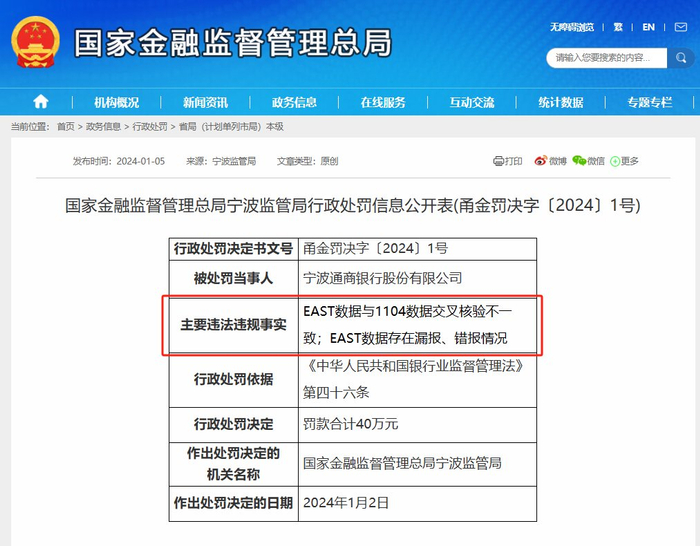This screenshot has height=546, width=700.
Task: Open the 政务信息 menu
Action: 294,102
